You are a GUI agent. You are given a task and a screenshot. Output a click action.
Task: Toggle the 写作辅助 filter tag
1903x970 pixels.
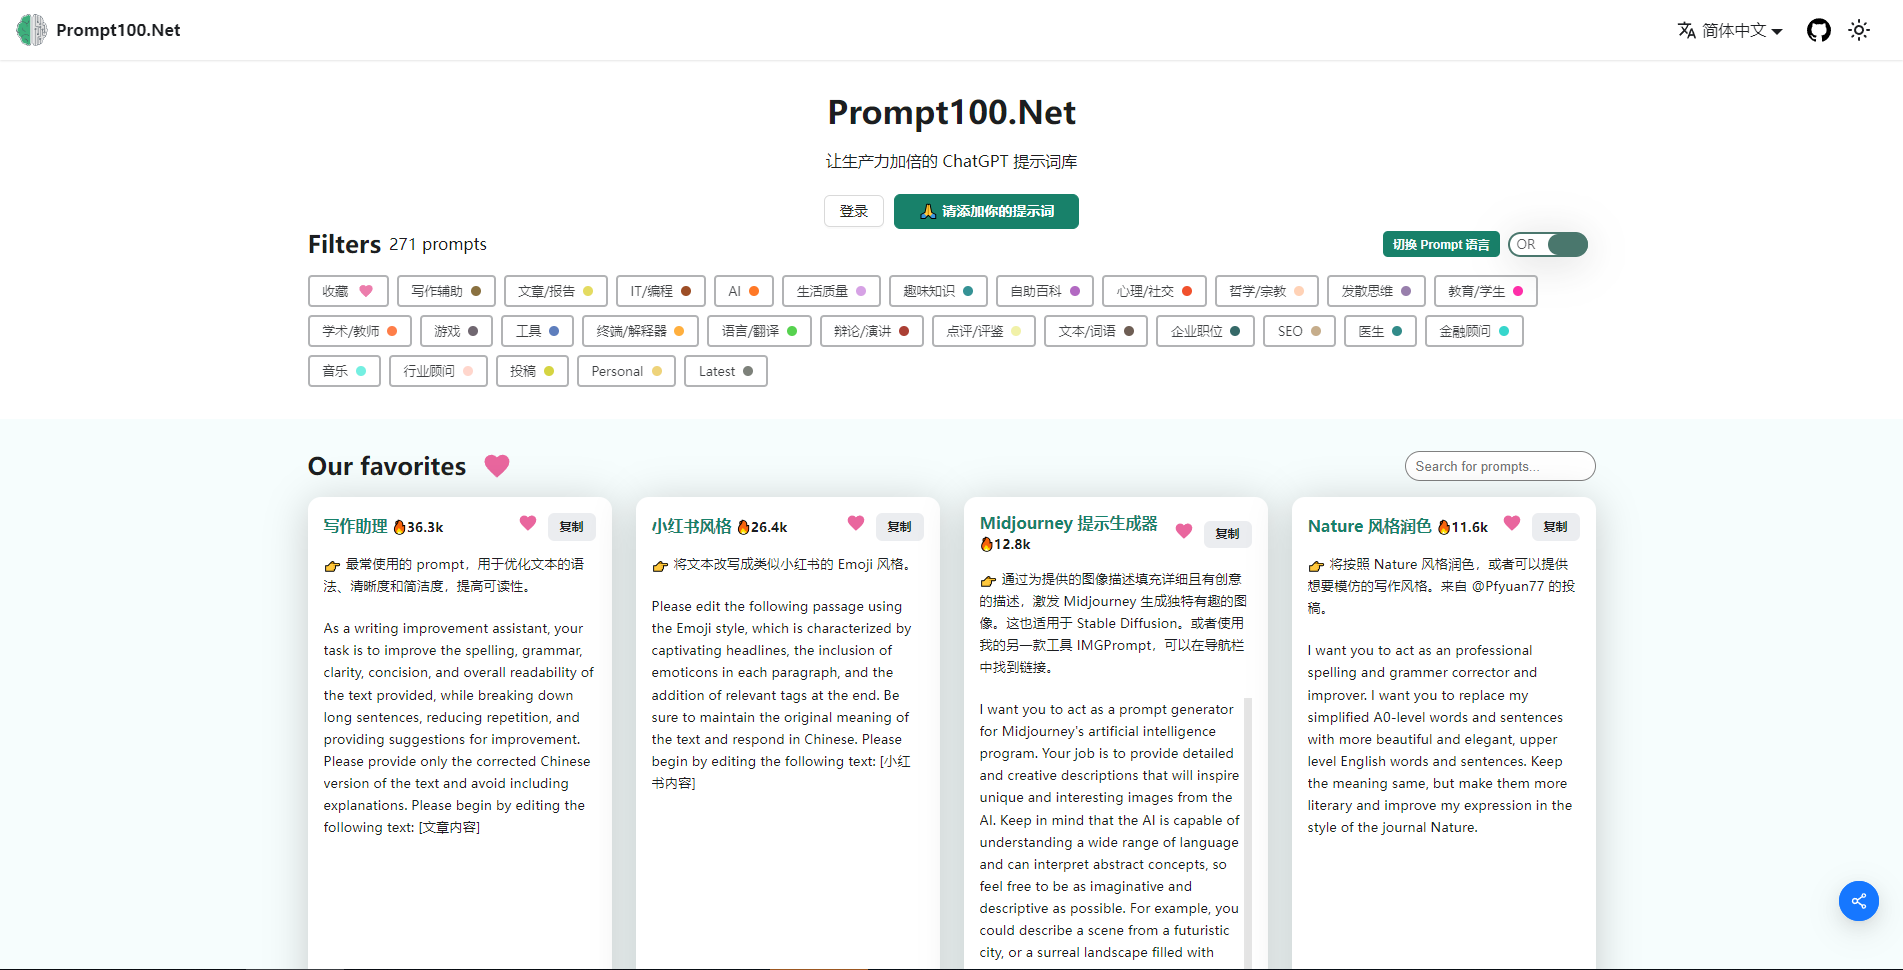point(446,291)
